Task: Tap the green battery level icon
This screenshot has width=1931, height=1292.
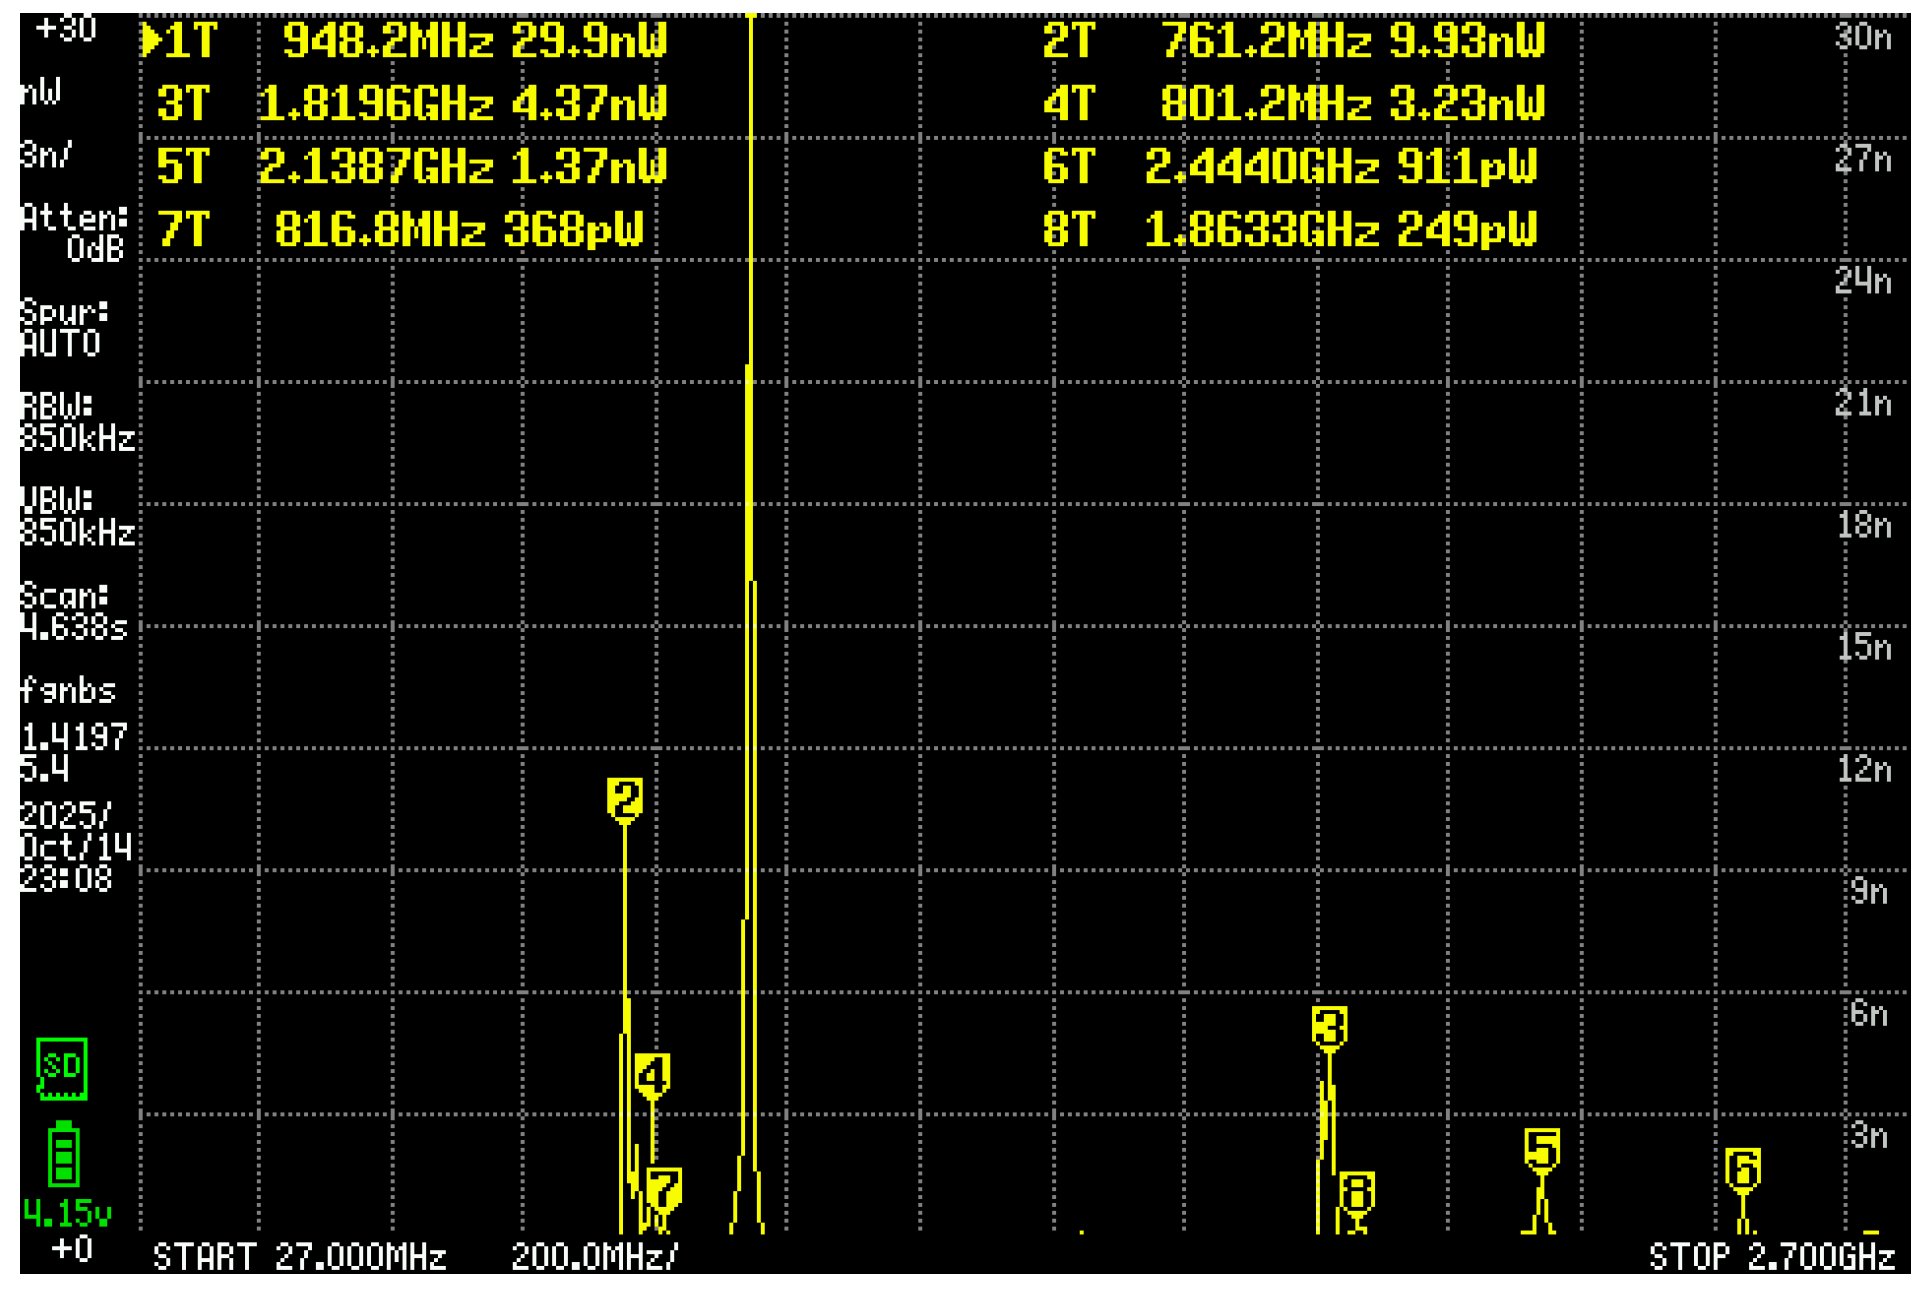Action: (63, 1153)
